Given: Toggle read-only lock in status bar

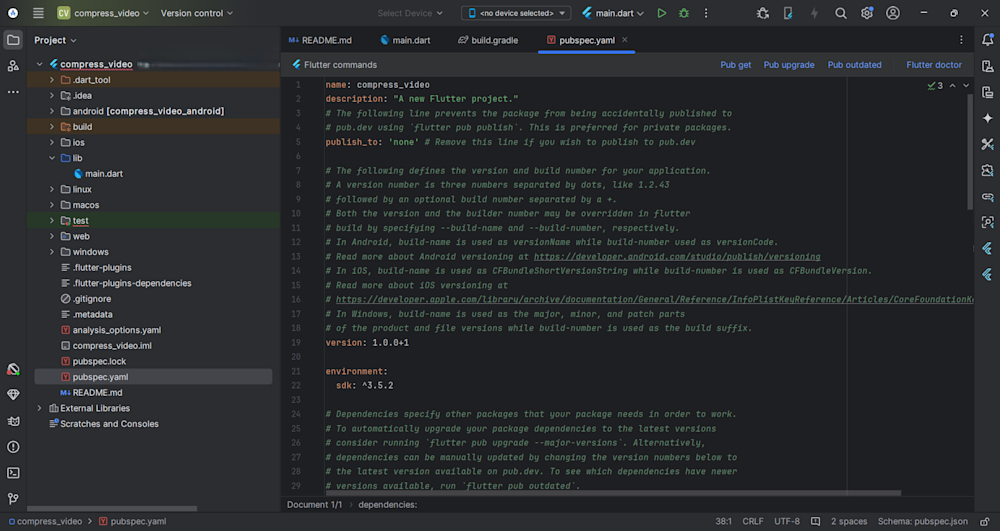Looking at the screenshot, I should (985, 521).
